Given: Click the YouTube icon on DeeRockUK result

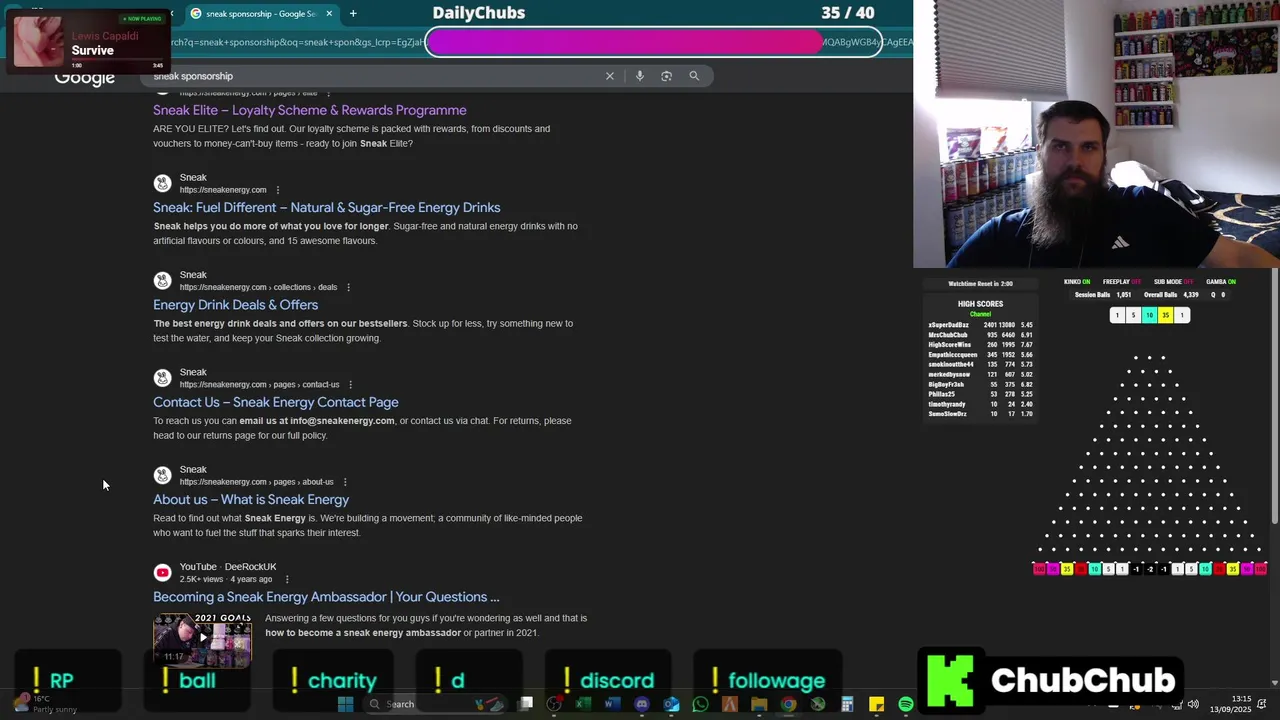Looking at the screenshot, I should pyautogui.click(x=162, y=573).
